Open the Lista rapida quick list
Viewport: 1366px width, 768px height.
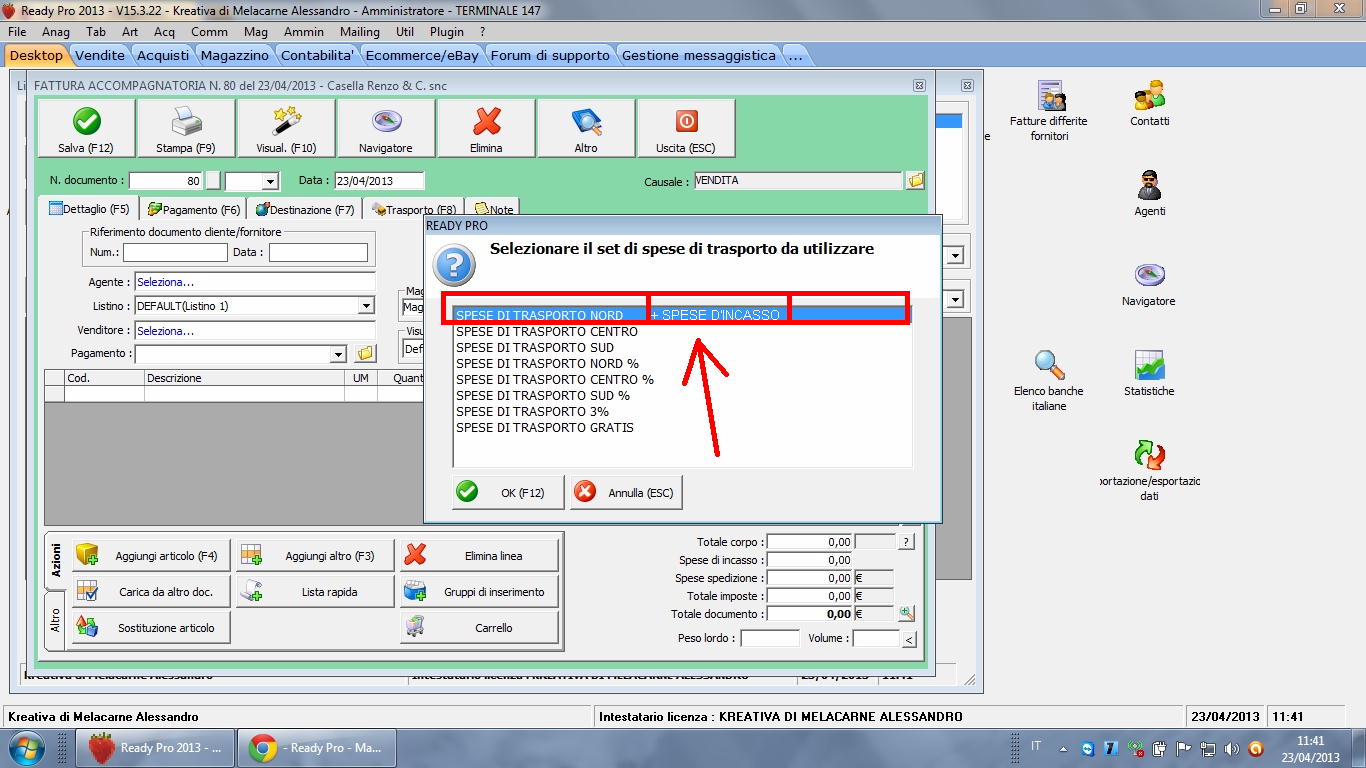click(x=314, y=592)
